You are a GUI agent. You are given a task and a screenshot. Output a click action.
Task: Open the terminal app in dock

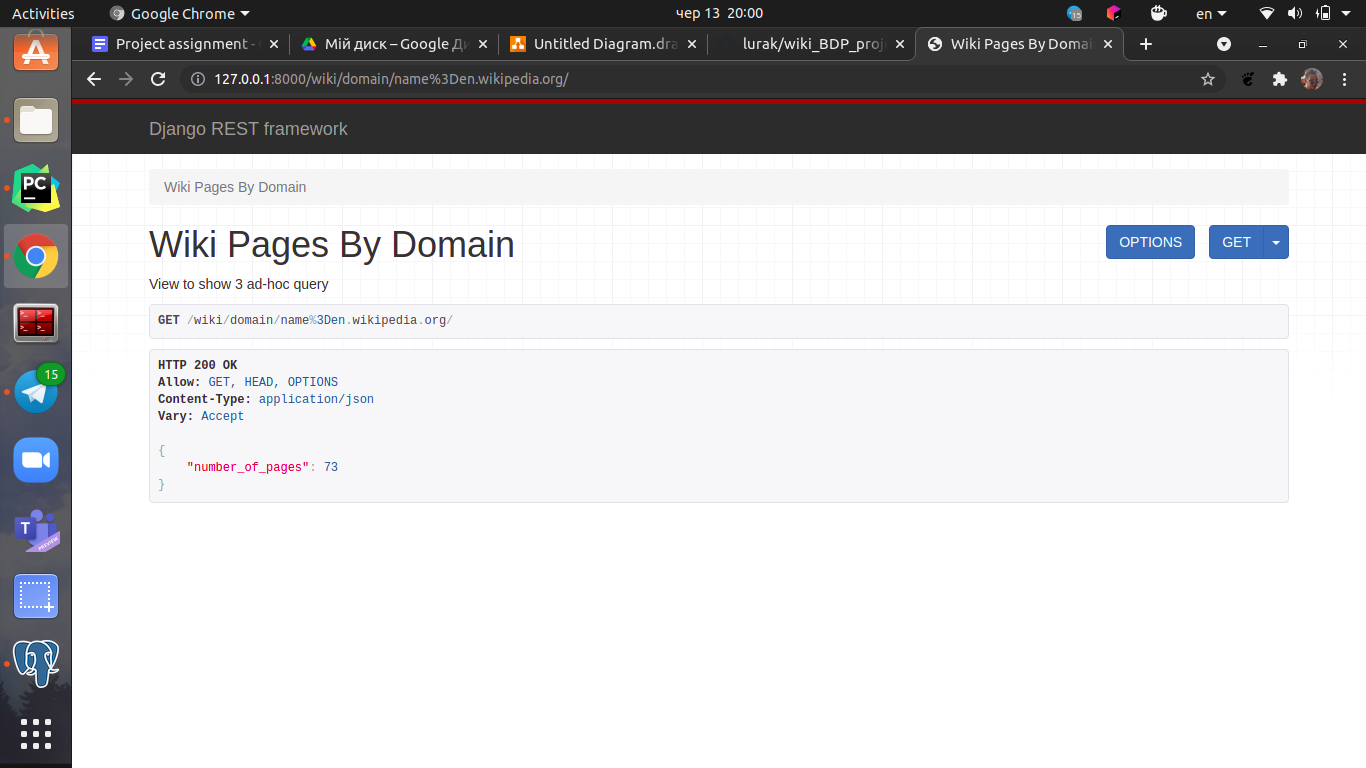pyautogui.click(x=35, y=323)
